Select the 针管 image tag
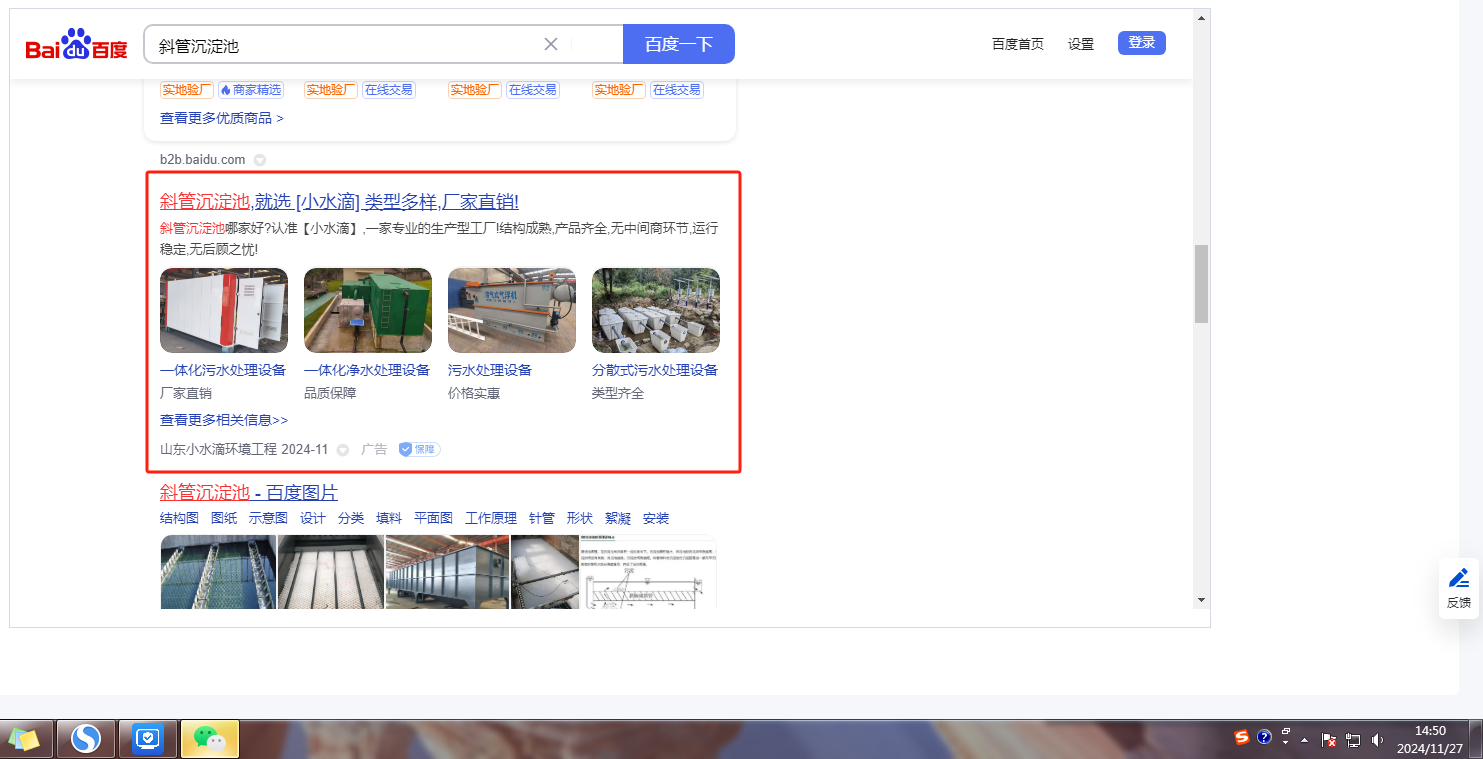Screen dimensions: 1483x759 542,518
